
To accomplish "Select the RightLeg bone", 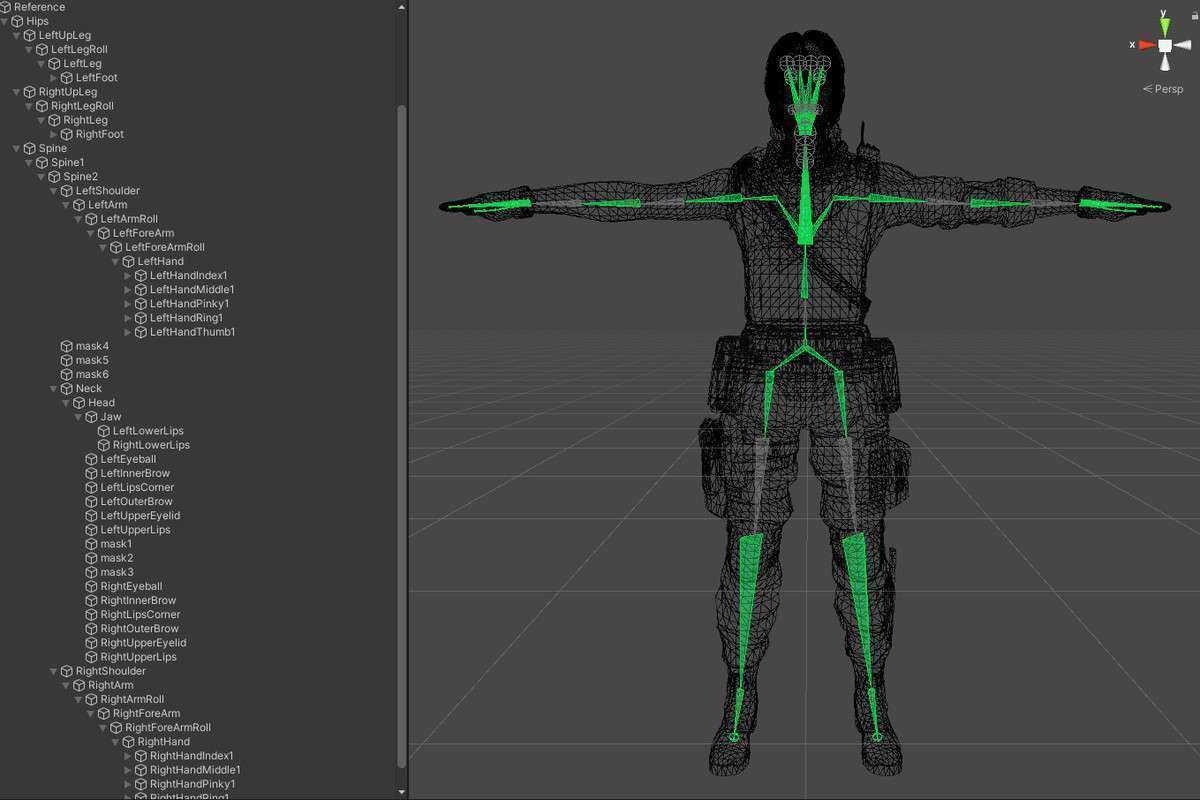I will [x=85, y=120].
